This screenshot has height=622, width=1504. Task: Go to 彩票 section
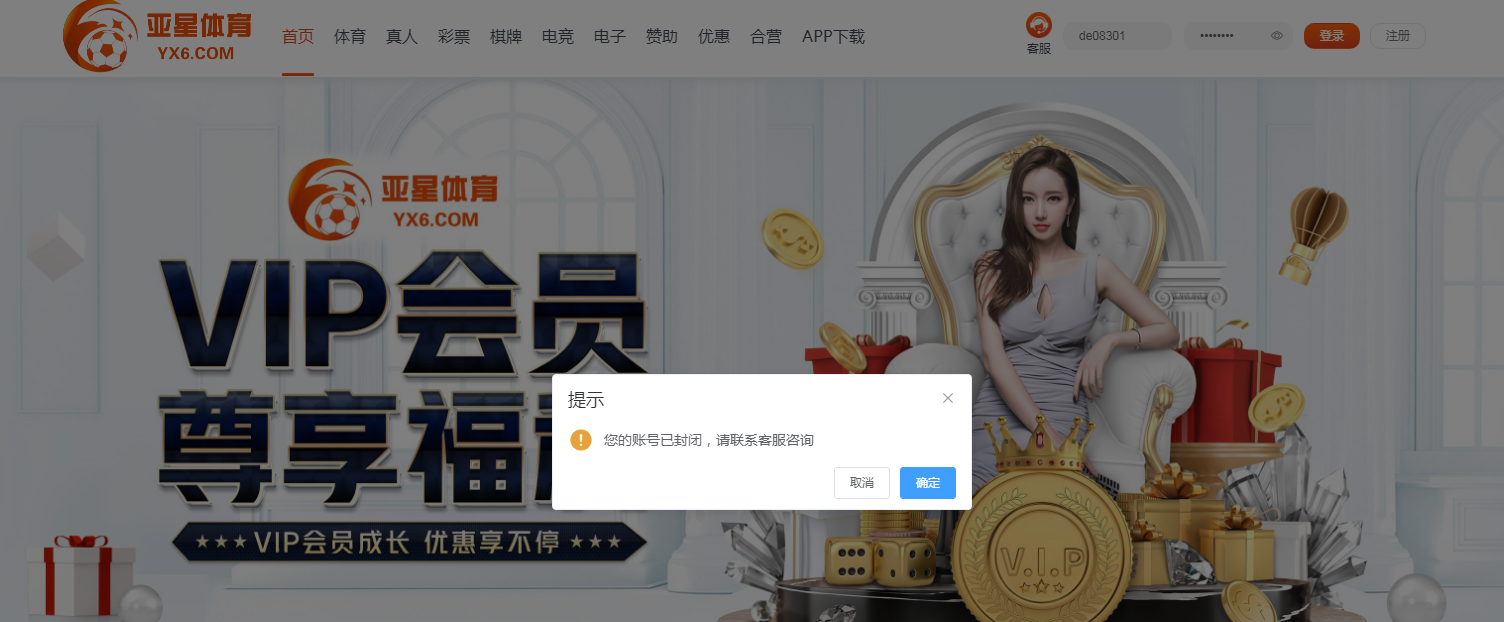tap(454, 37)
